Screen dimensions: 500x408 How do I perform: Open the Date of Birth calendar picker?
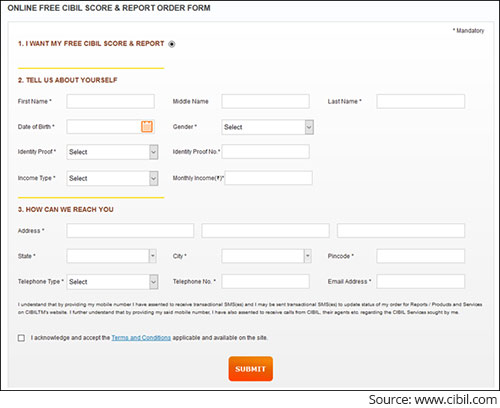(x=147, y=127)
